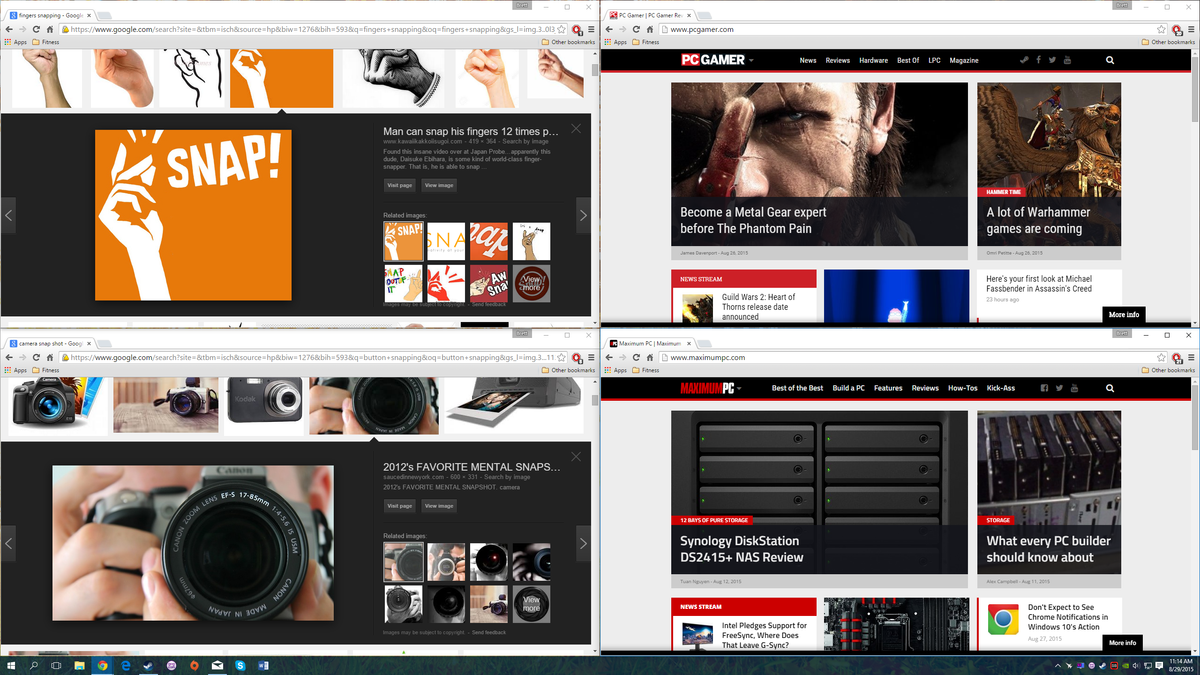Click the Maximum PC search icon
This screenshot has height=675, width=1200.
(1108, 388)
